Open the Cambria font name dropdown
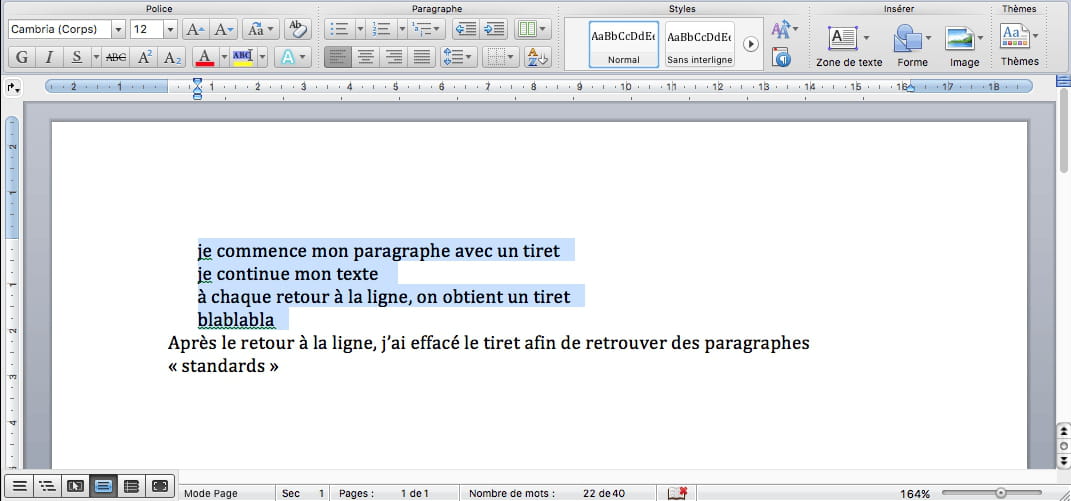The height and width of the screenshot is (501, 1071). pos(118,30)
